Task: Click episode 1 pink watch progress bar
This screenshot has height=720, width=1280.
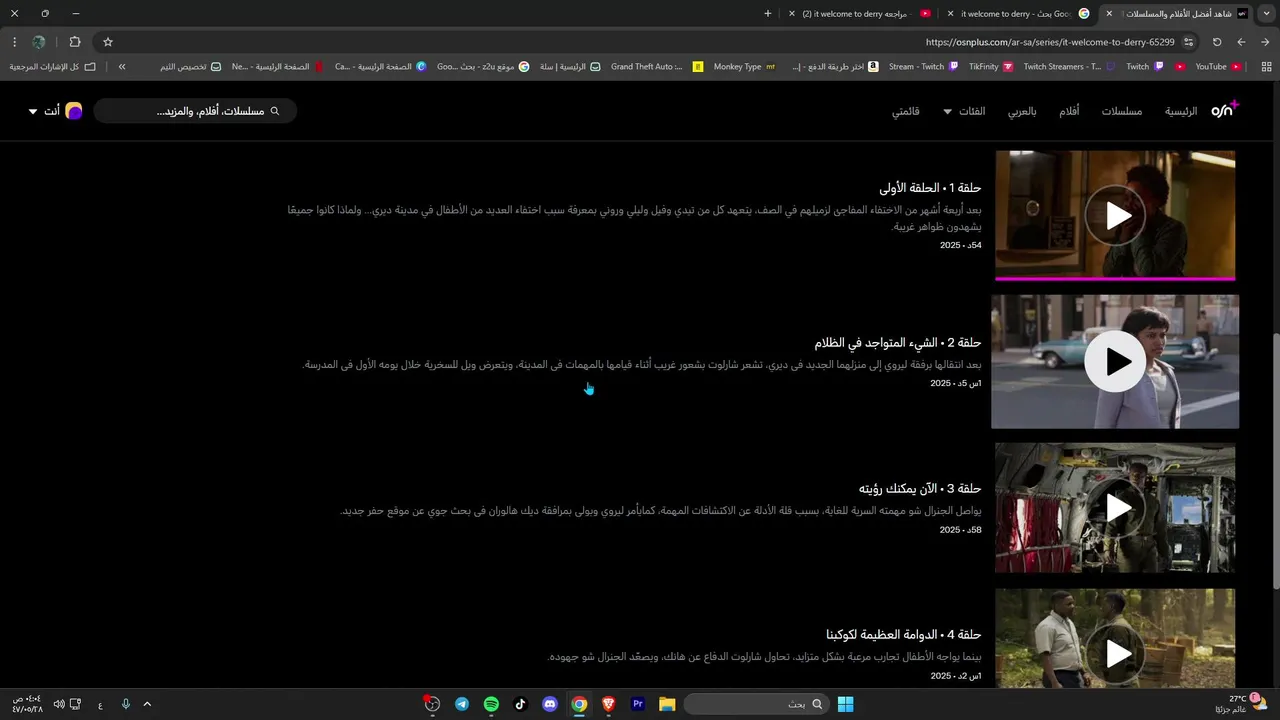Action: (1115, 278)
